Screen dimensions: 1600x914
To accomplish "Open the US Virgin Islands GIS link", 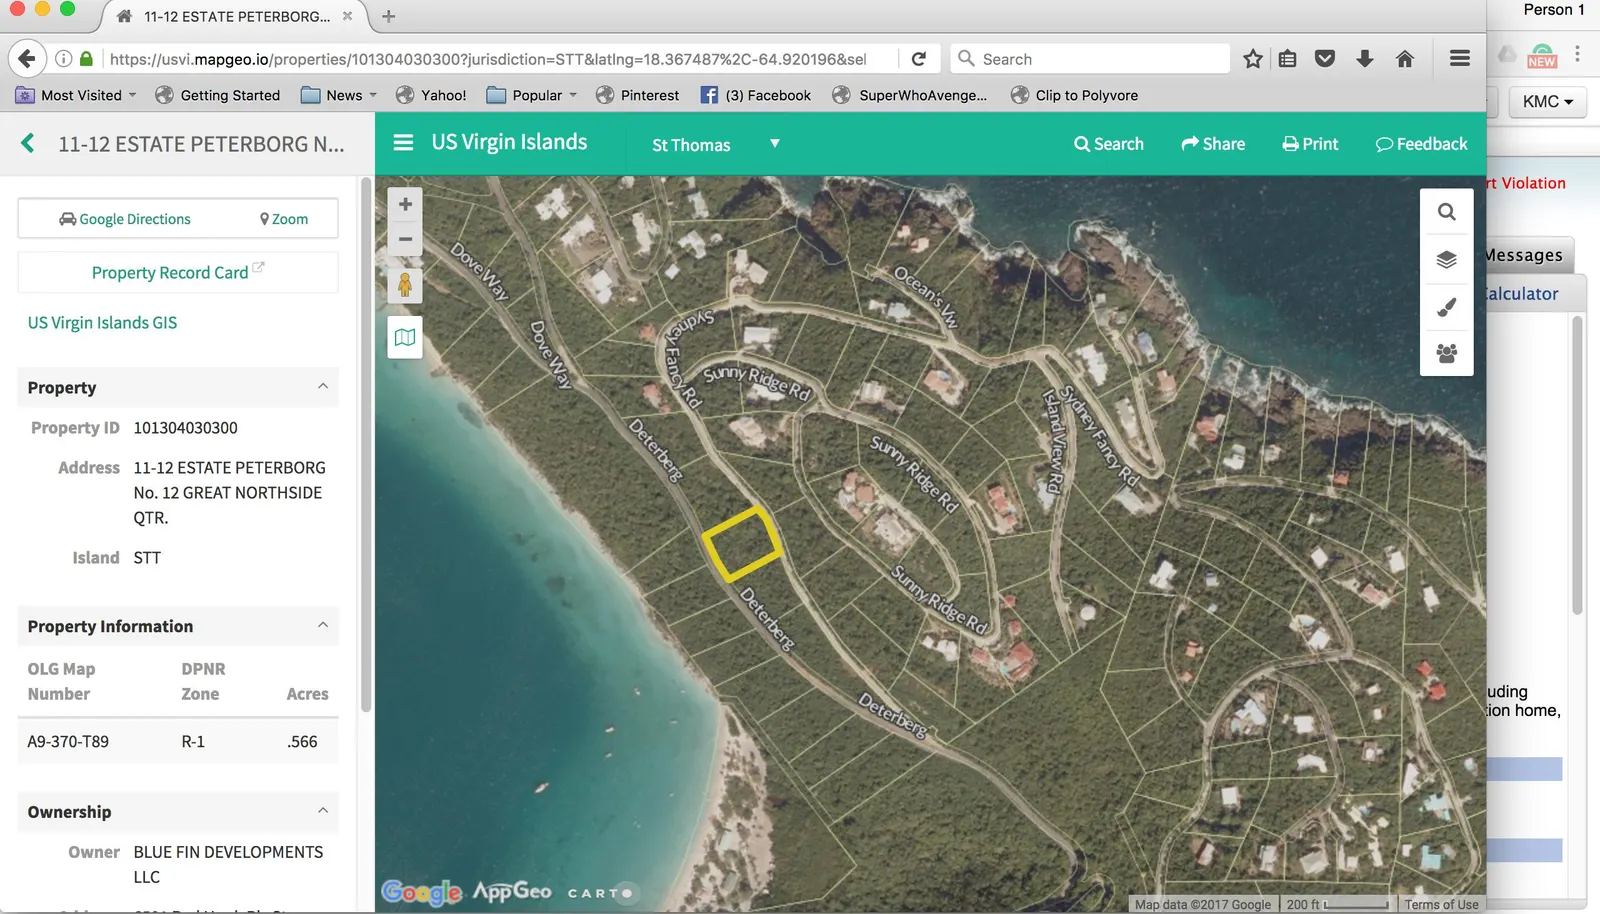I will pos(102,323).
